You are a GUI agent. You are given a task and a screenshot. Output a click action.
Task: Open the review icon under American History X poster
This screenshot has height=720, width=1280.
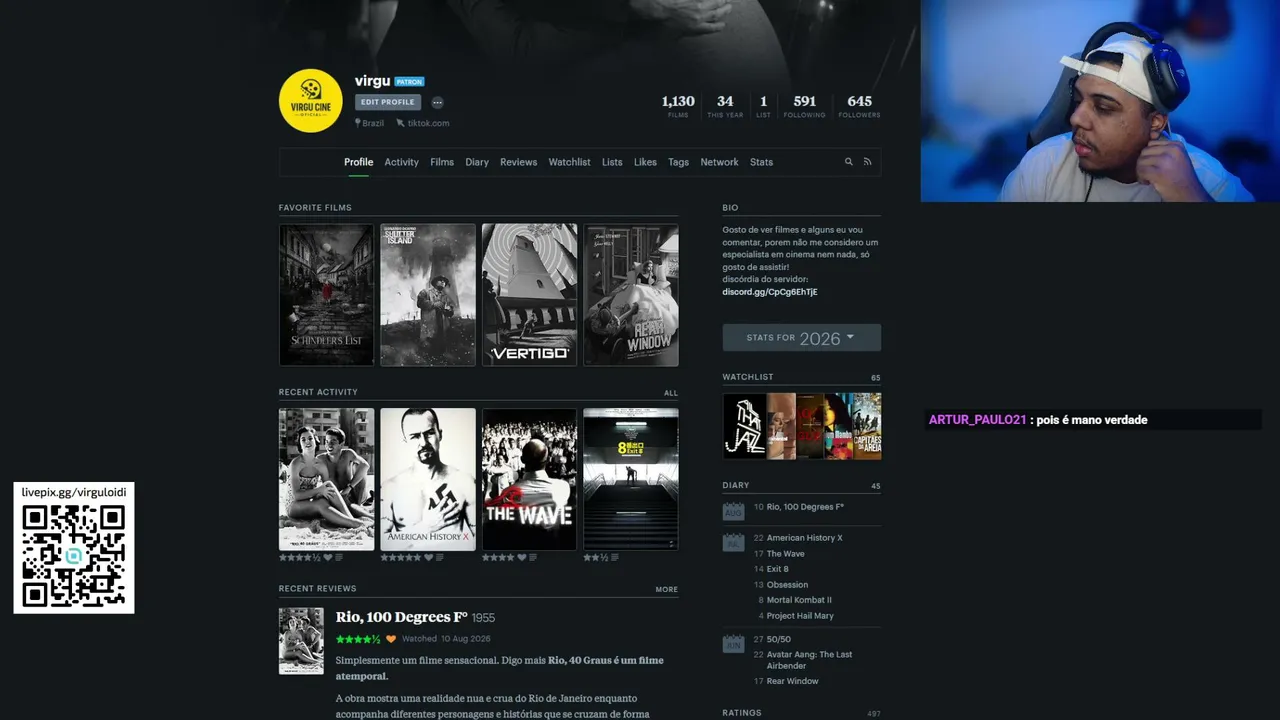click(x=441, y=557)
